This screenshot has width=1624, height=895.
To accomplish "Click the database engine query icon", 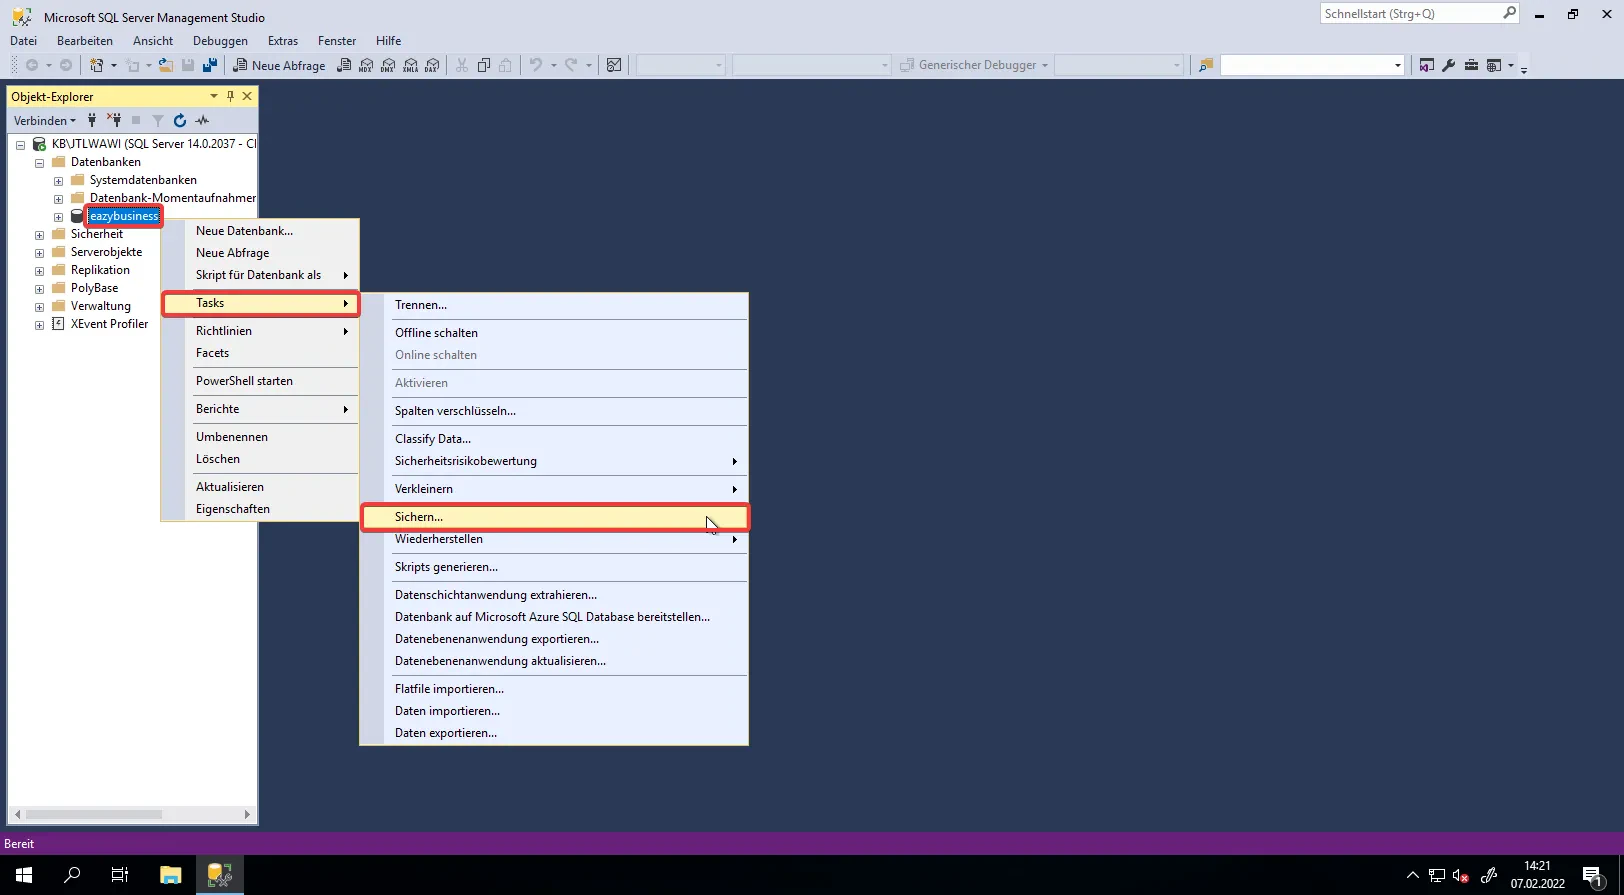I will point(344,65).
